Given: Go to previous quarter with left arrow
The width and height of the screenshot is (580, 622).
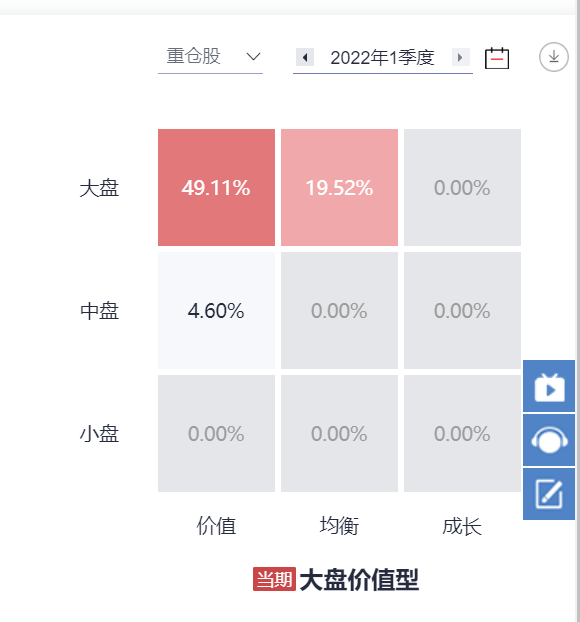Looking at the screenshot, I should [305, 58].
